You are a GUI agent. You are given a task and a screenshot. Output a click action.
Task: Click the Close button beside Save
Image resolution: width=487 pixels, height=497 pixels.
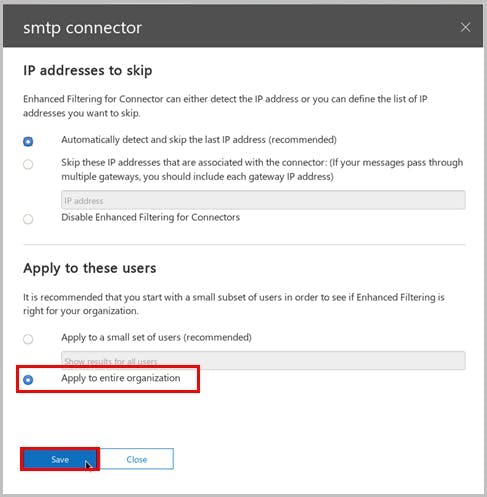coord(137,459)
